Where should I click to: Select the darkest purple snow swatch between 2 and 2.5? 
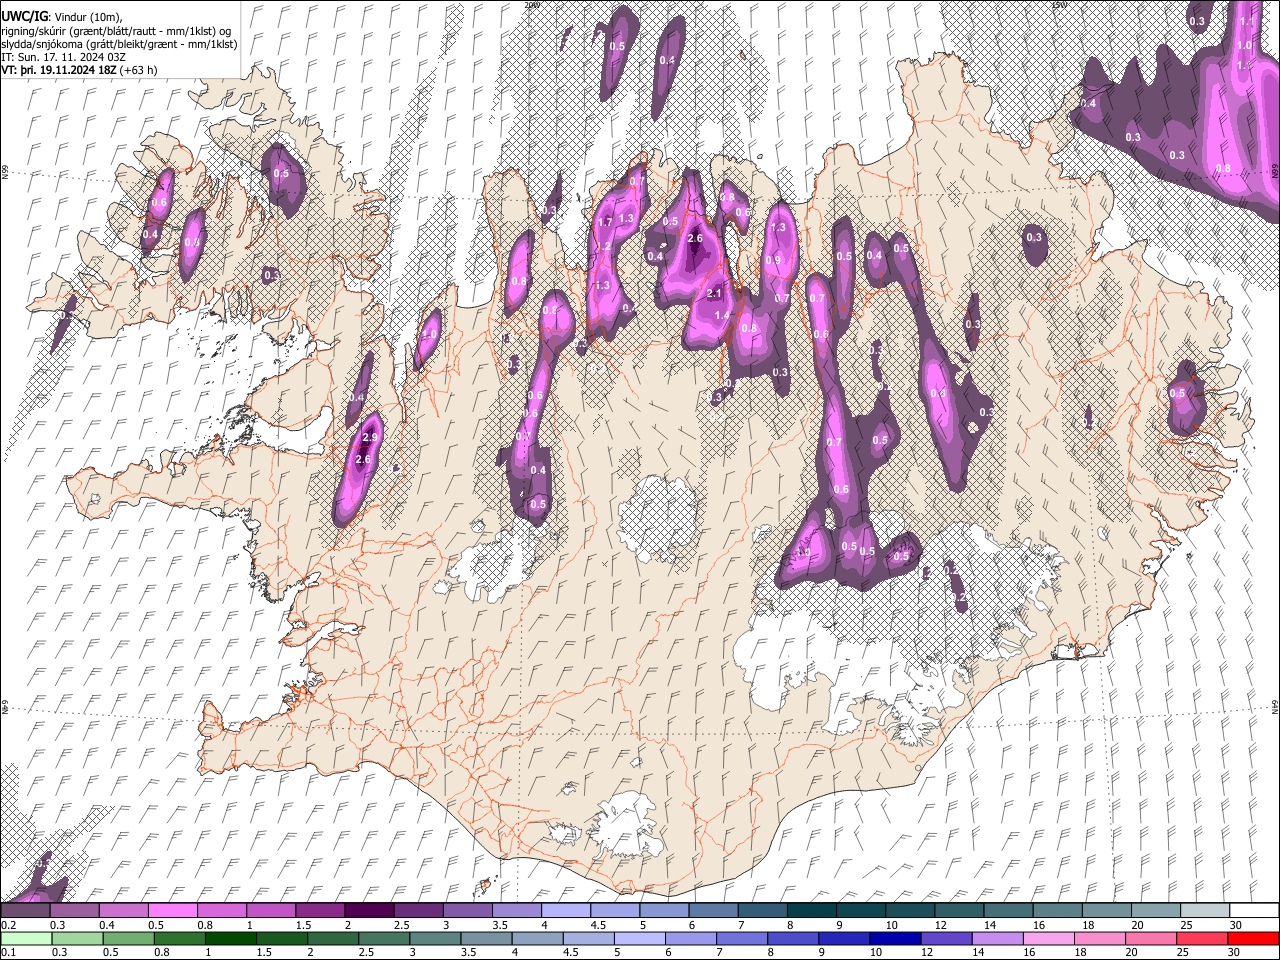click(370, 910)
